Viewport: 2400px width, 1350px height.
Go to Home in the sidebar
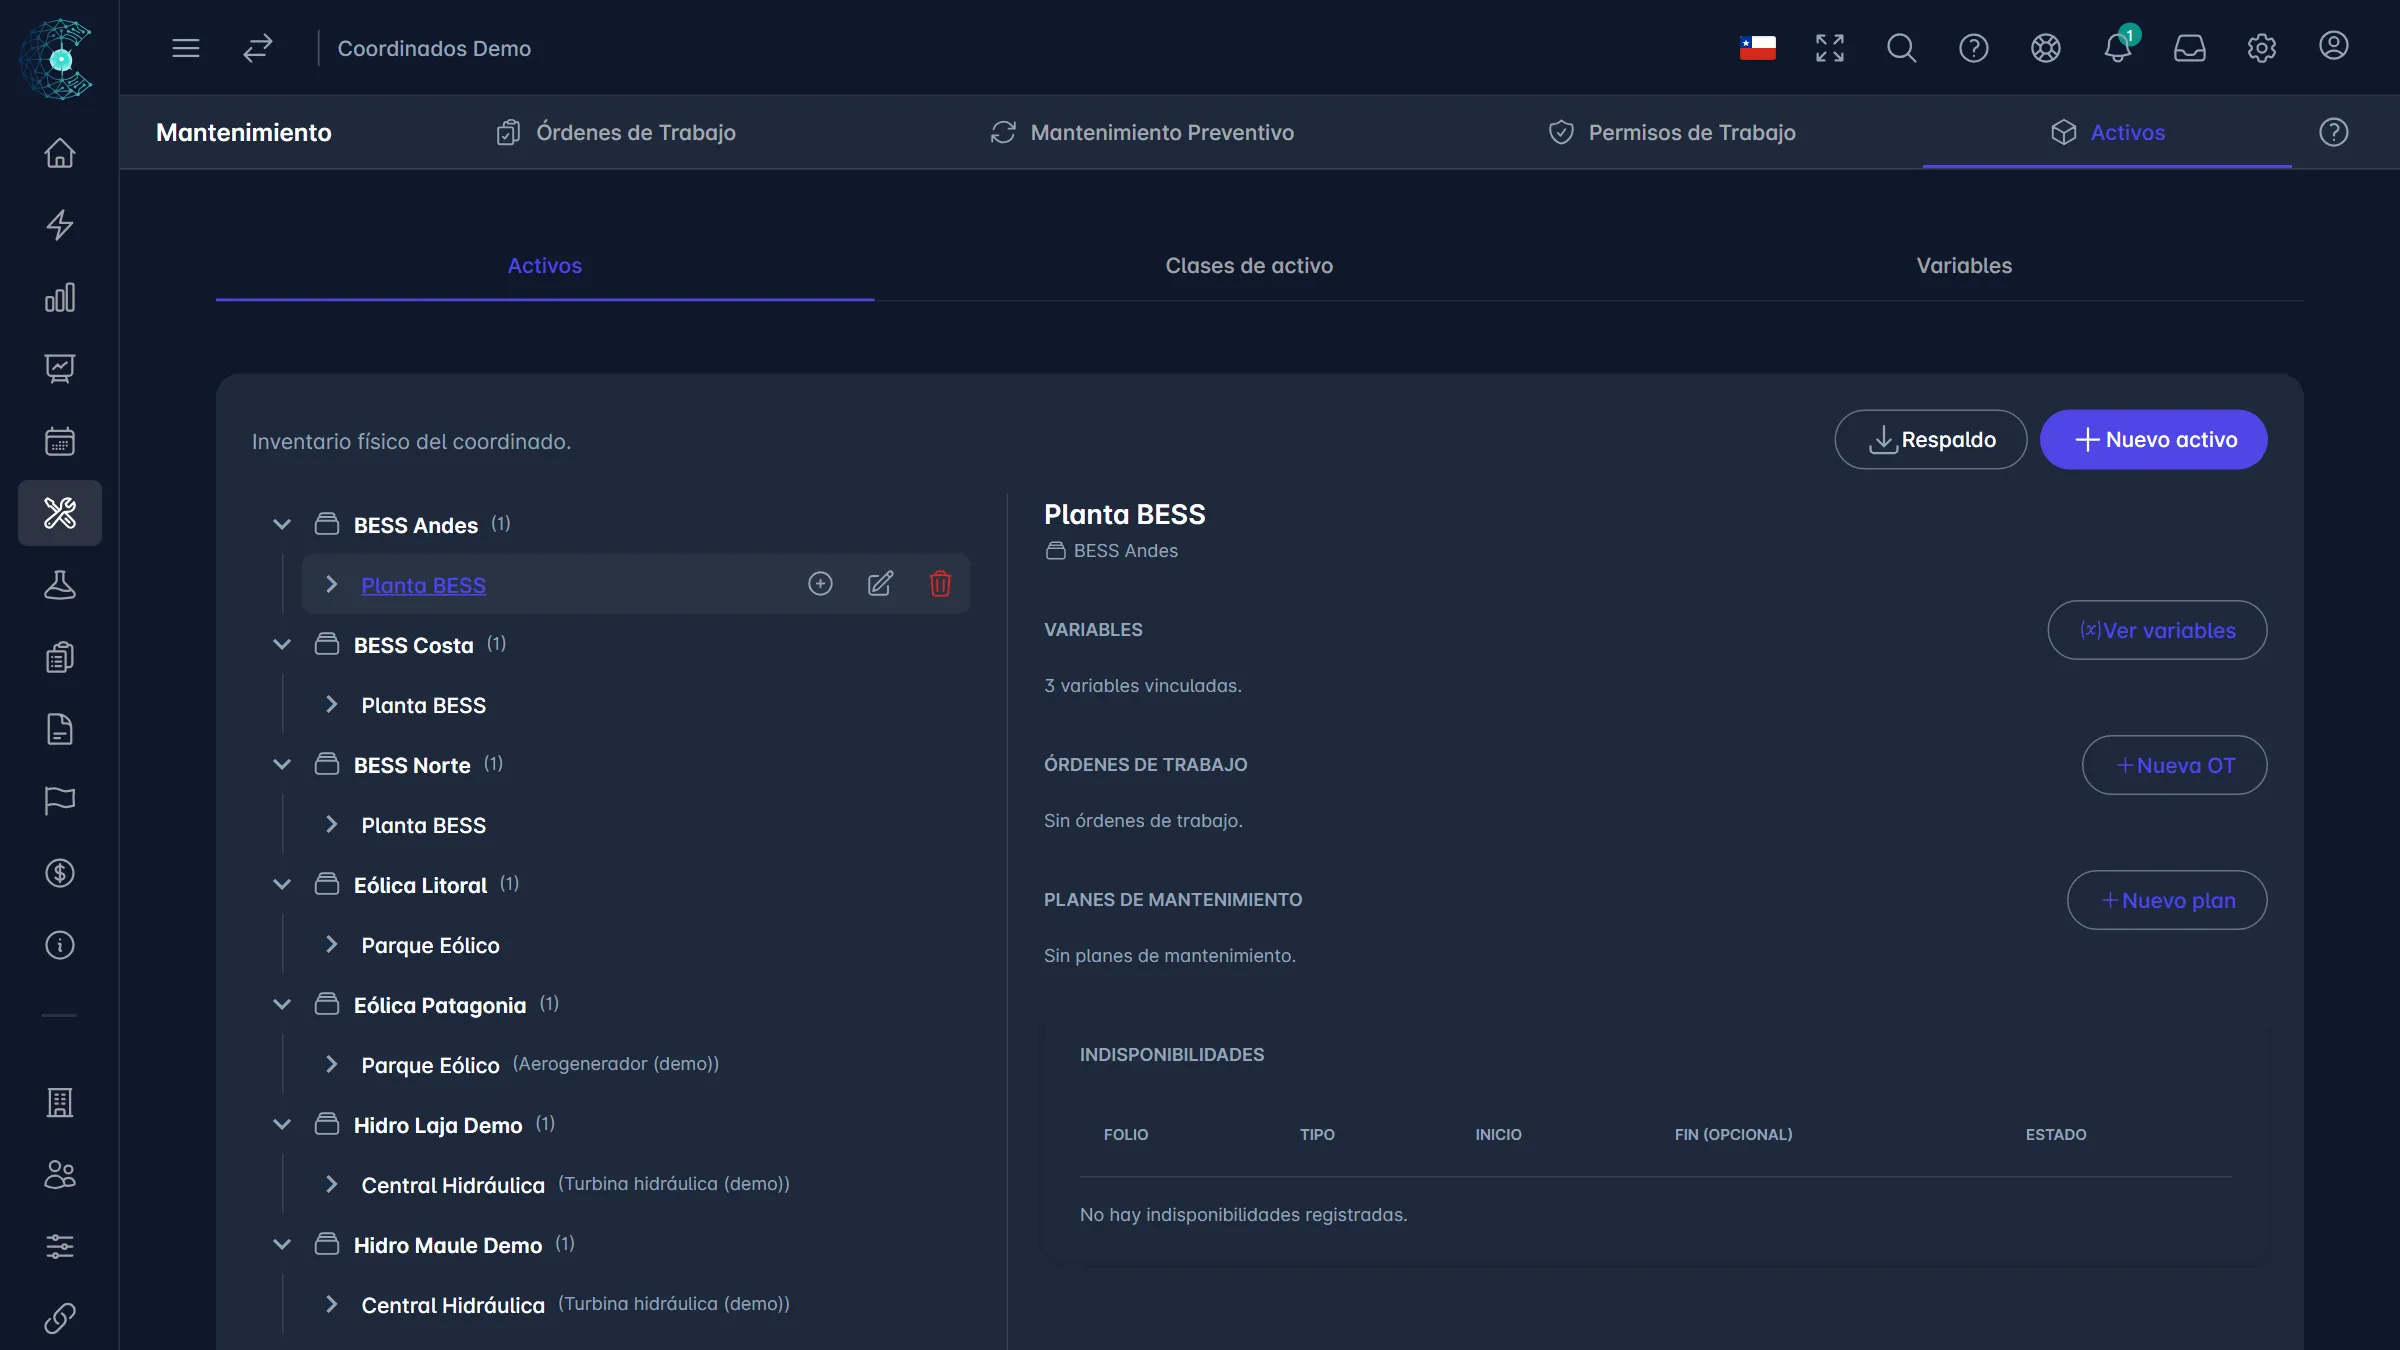(x=60, y=153)
